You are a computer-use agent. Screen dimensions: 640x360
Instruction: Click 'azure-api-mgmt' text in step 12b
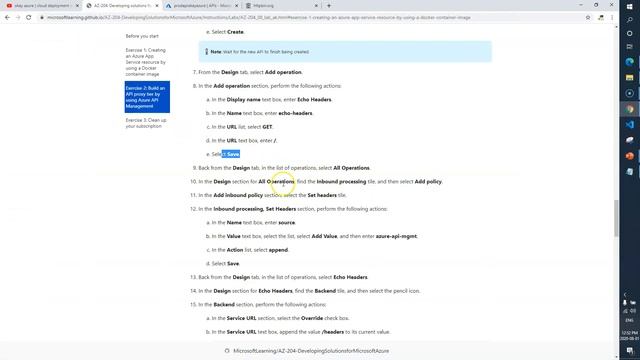(396, 236)
